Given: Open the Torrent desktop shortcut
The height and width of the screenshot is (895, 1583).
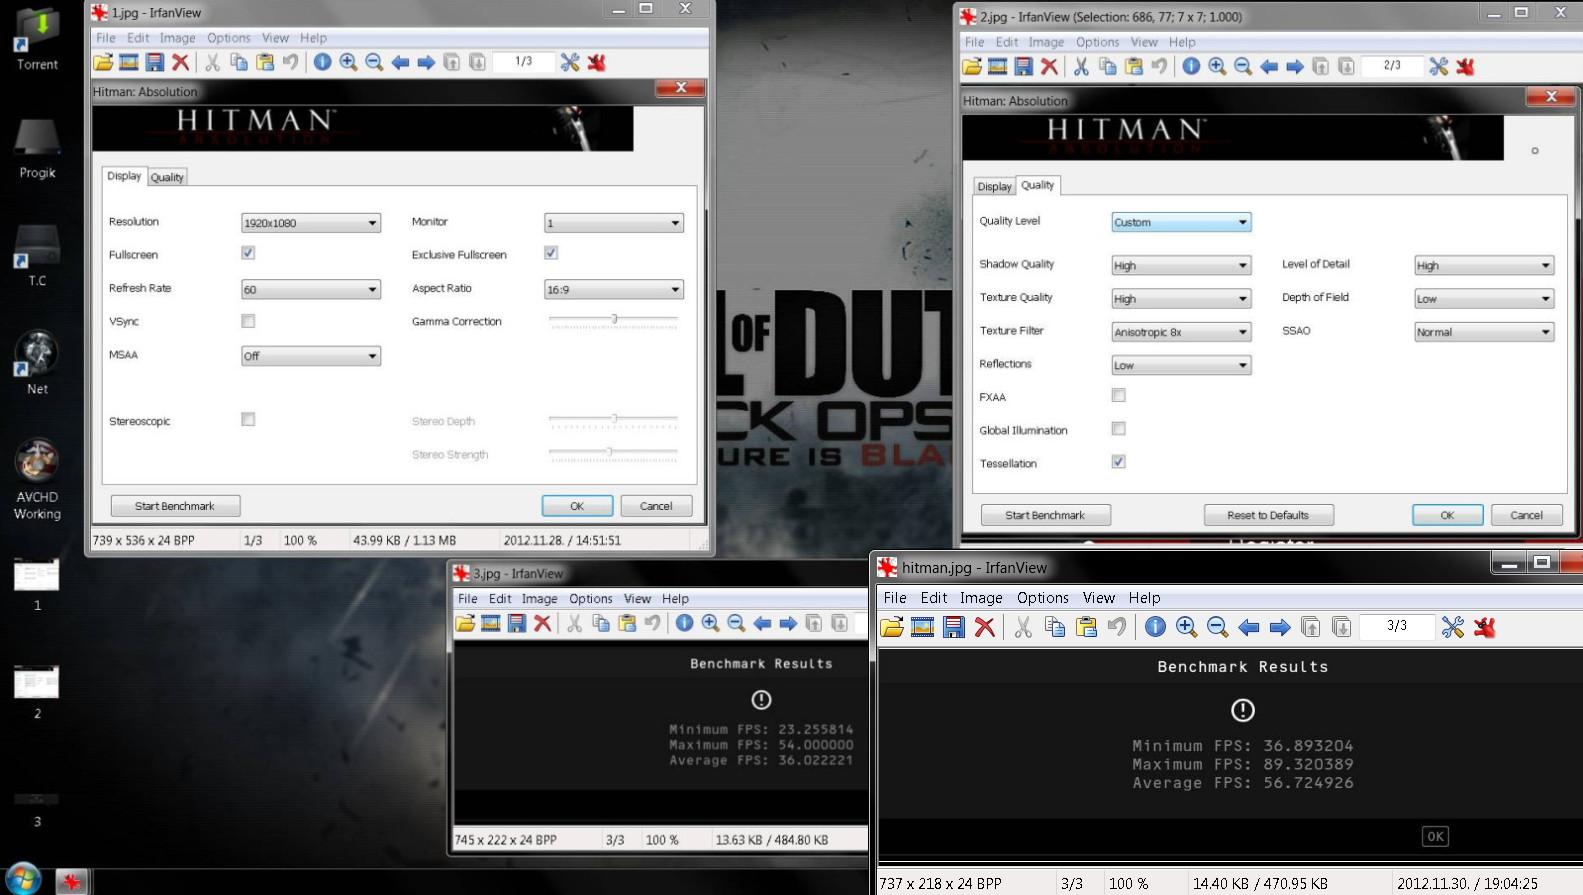Looking at the screenshot, I should tap(37, 40).
